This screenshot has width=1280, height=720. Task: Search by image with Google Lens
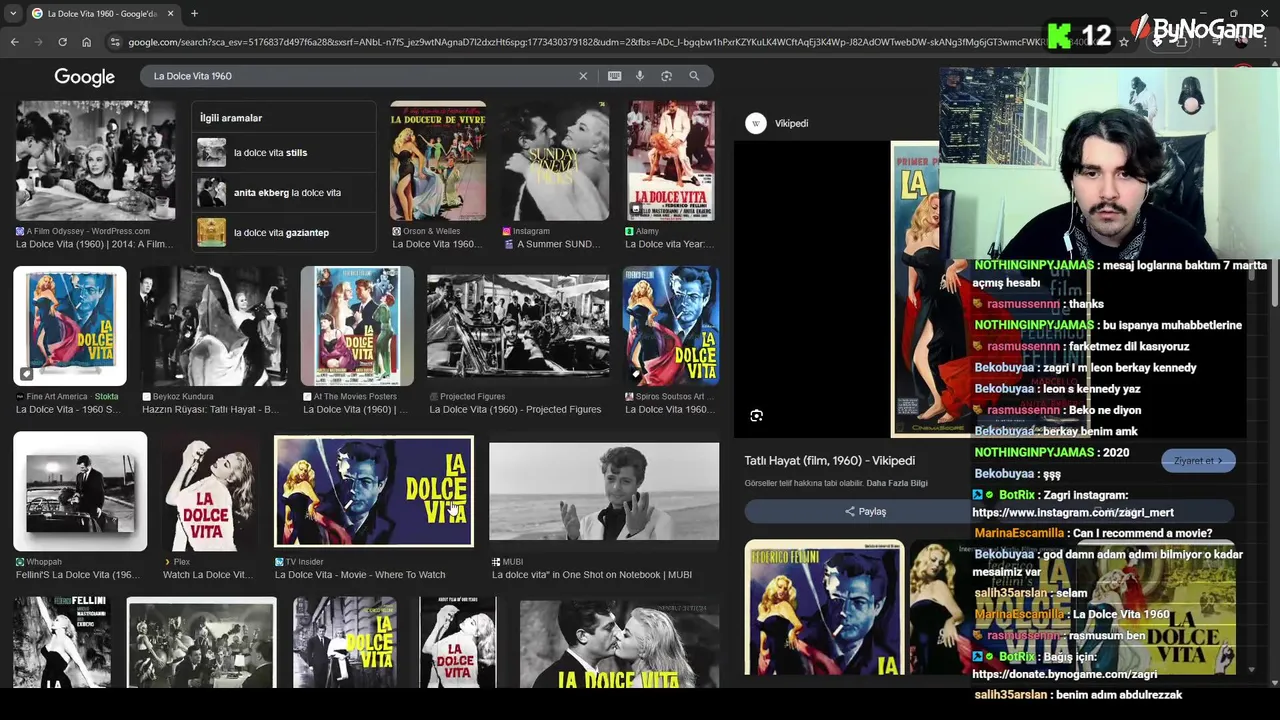[666, 76]
